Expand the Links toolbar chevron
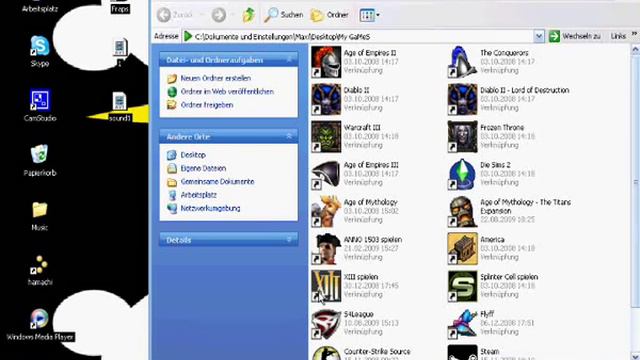This screenshot has width=640, height=360. [634, 34]
